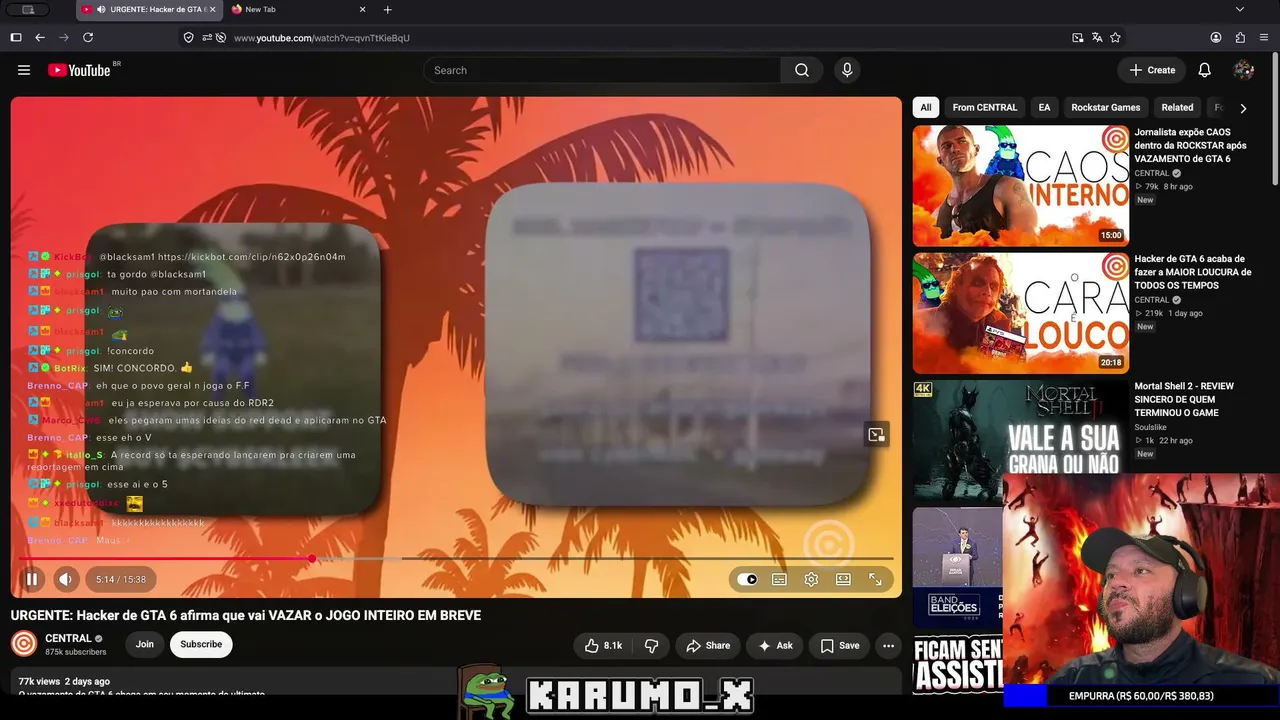This screenshot has width=1280, height=720.
Task: Open 'Jornalista expõe CAOS dentro da ROCKSTAR' title
Action: [1190, 146]
